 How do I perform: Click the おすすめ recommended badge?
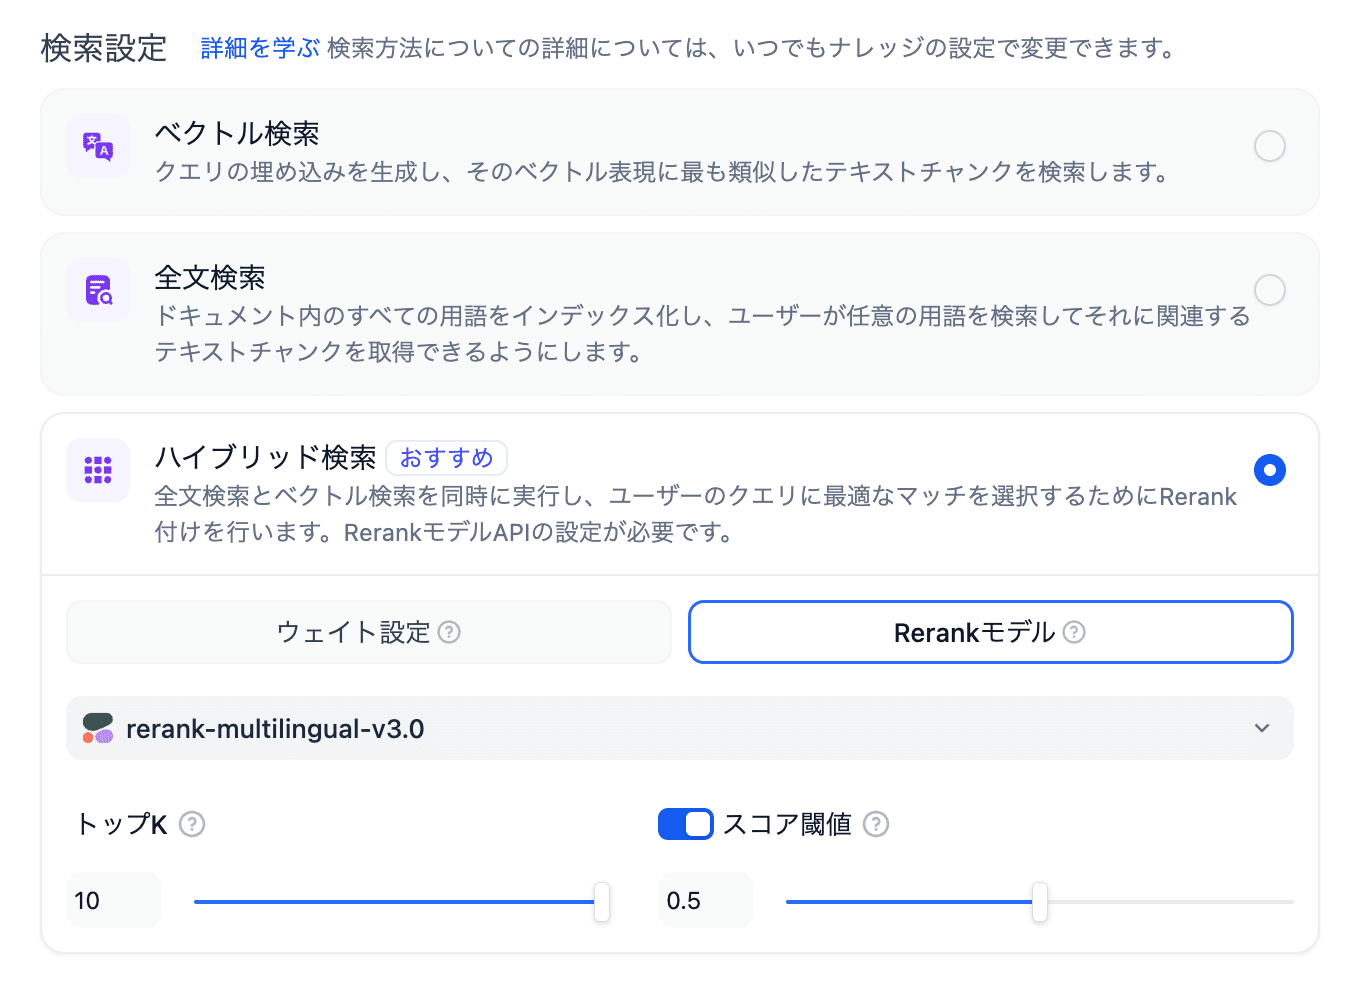[446, 458]
